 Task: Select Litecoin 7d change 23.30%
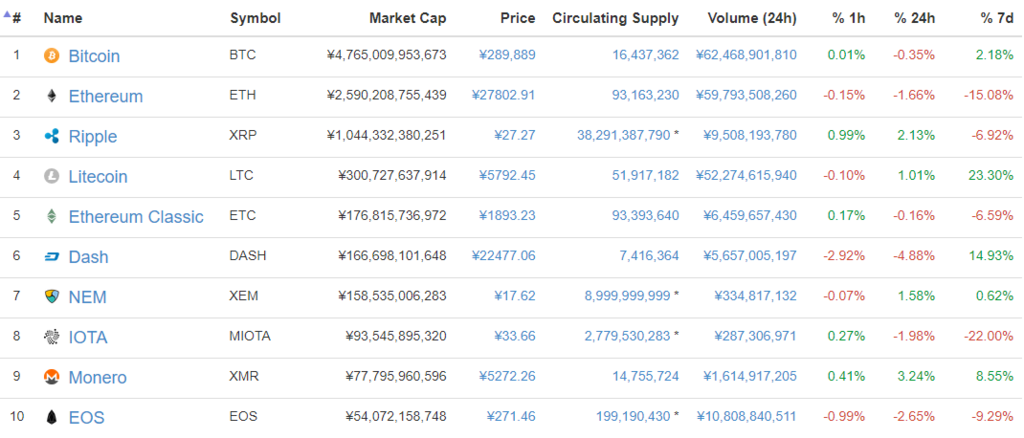[993, 176]
